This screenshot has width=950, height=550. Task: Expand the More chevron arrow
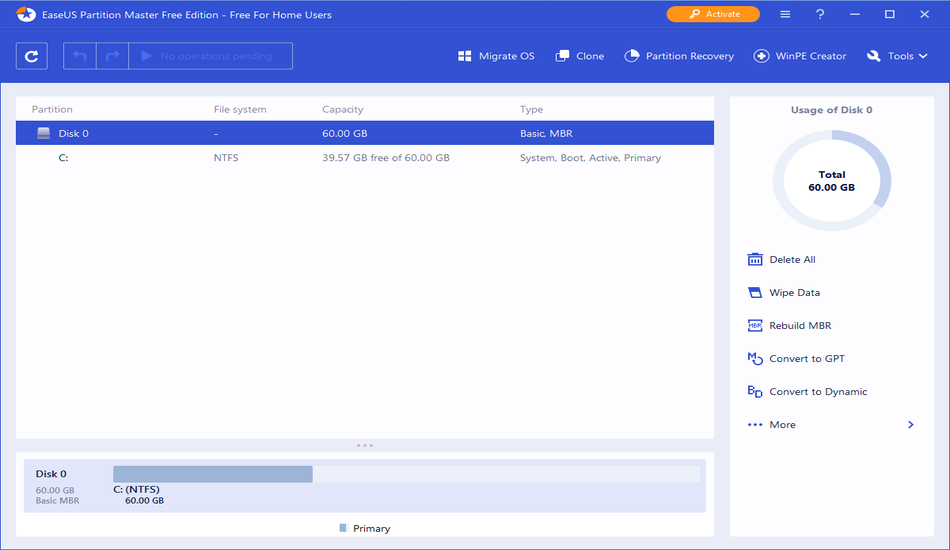coord(911,425)
